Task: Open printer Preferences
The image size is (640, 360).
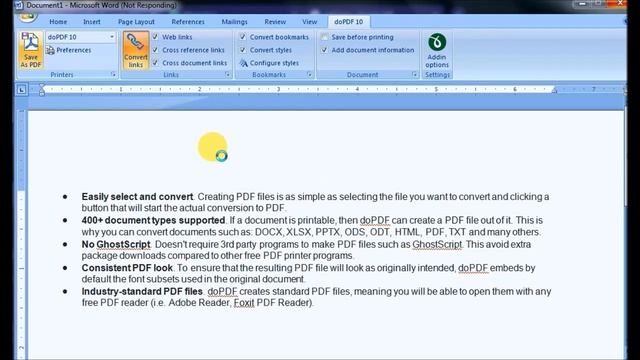Action: (69, 50)
